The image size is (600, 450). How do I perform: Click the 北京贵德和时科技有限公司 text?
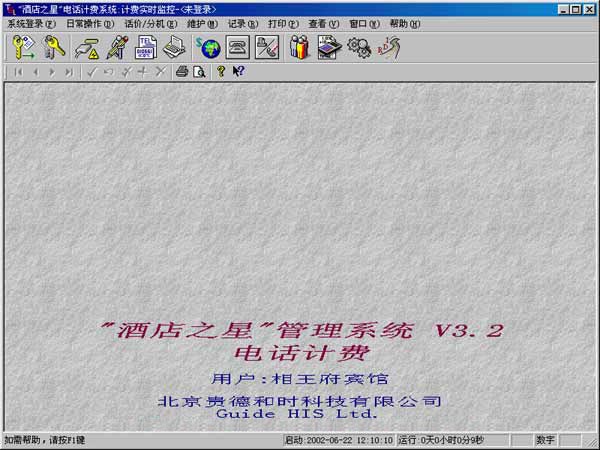pos(300,401)
